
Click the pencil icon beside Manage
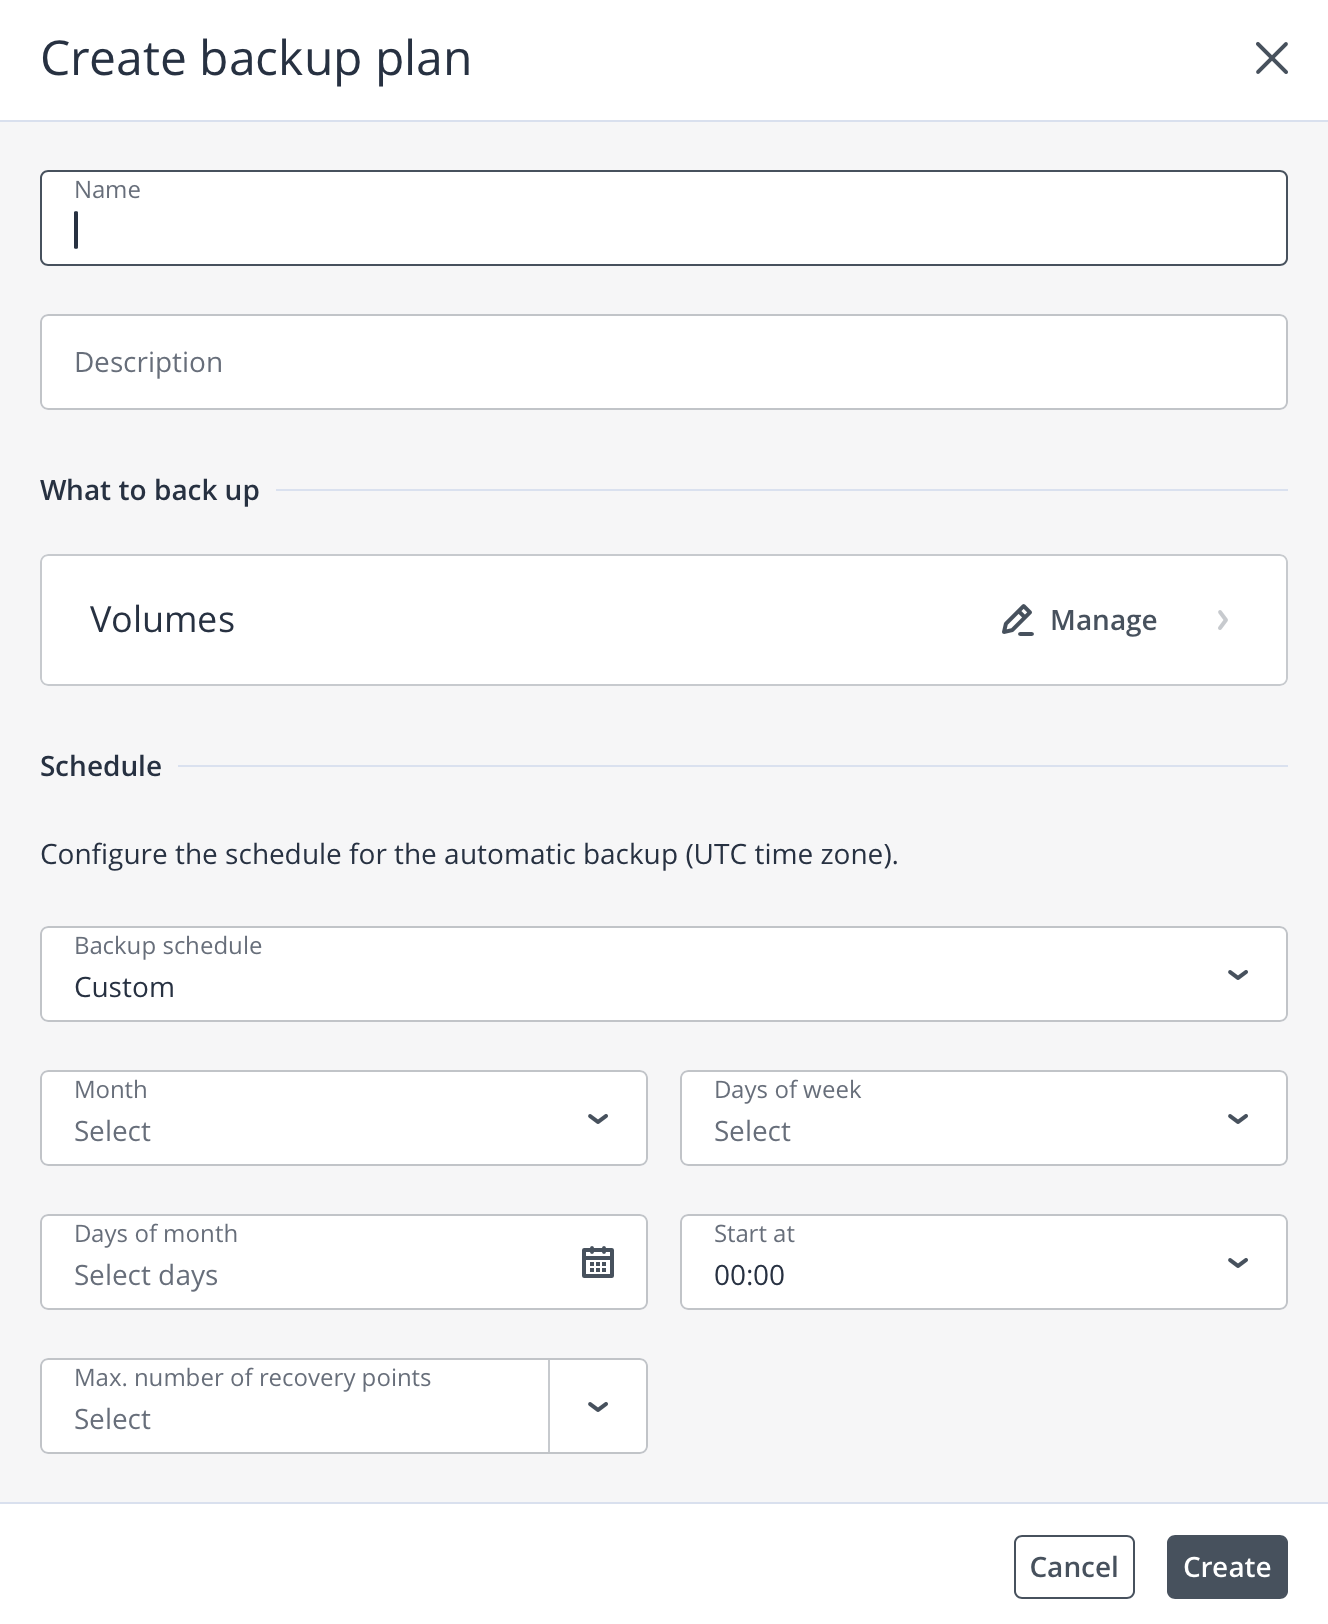[1017, 620]
